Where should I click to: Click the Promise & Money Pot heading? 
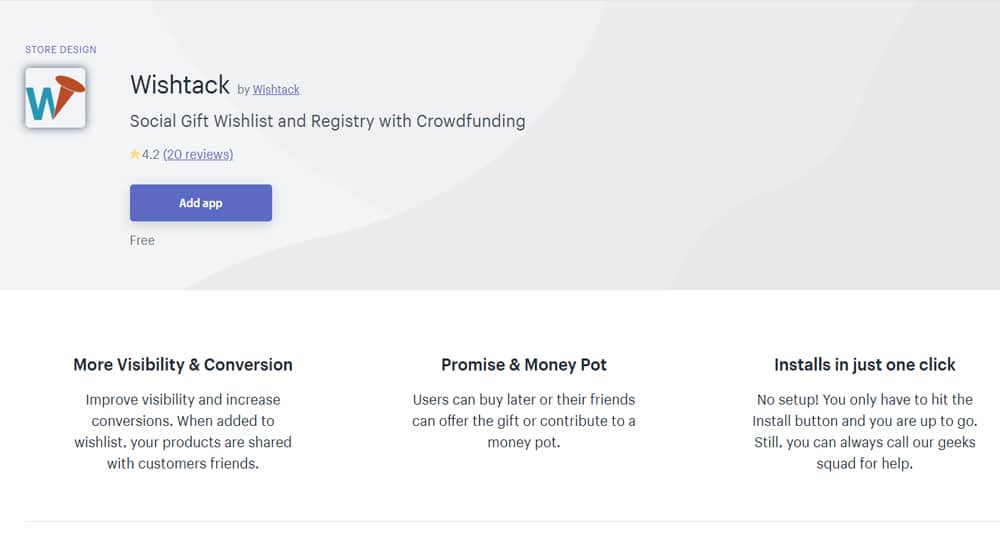524,365
